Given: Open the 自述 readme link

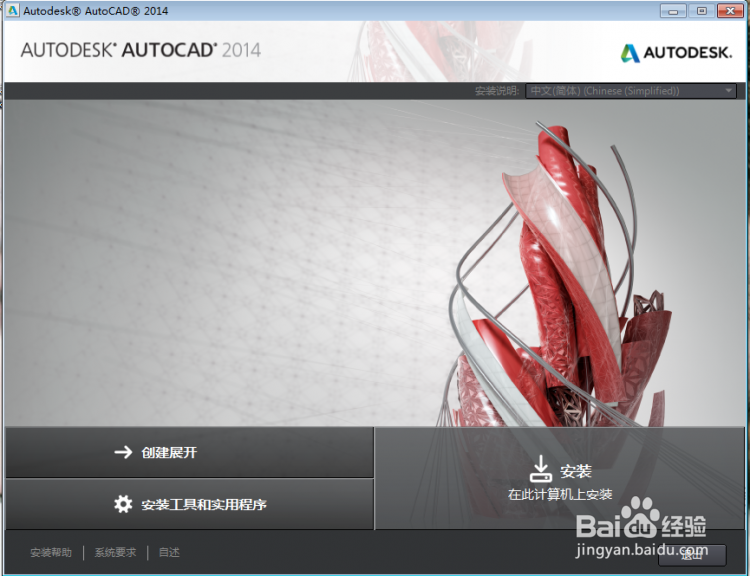Looking at the screenshot, I should point(169,553).
